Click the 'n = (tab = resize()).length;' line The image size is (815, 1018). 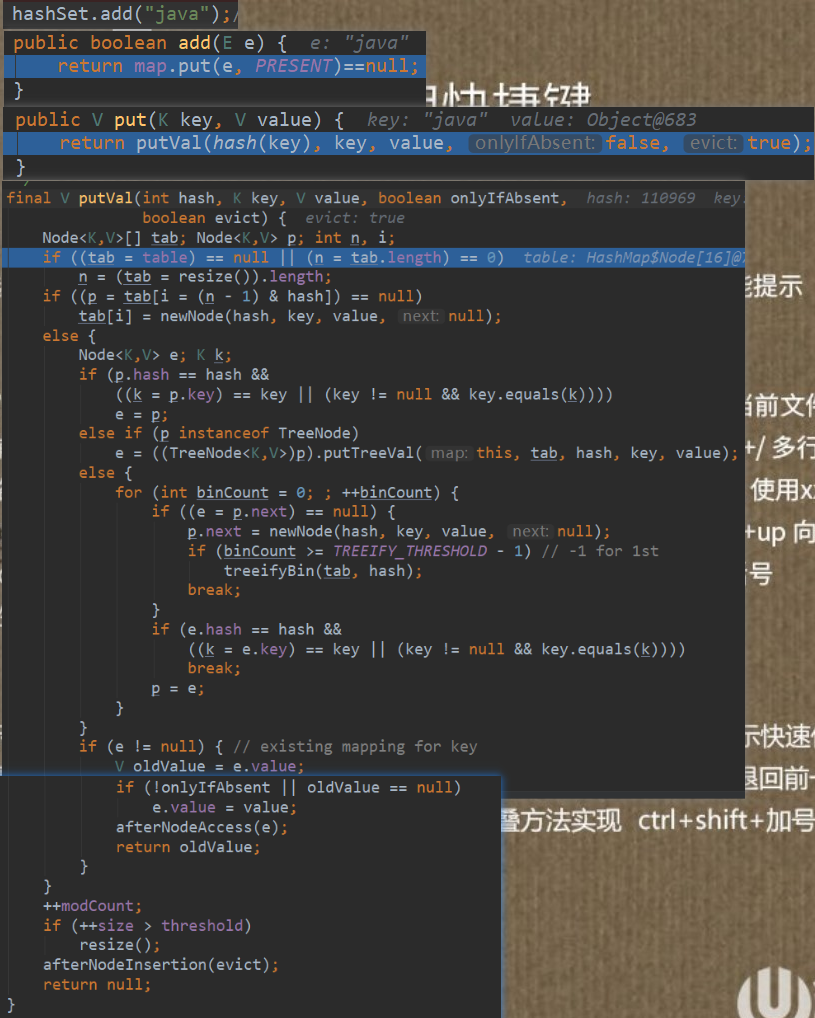point(205,277)
